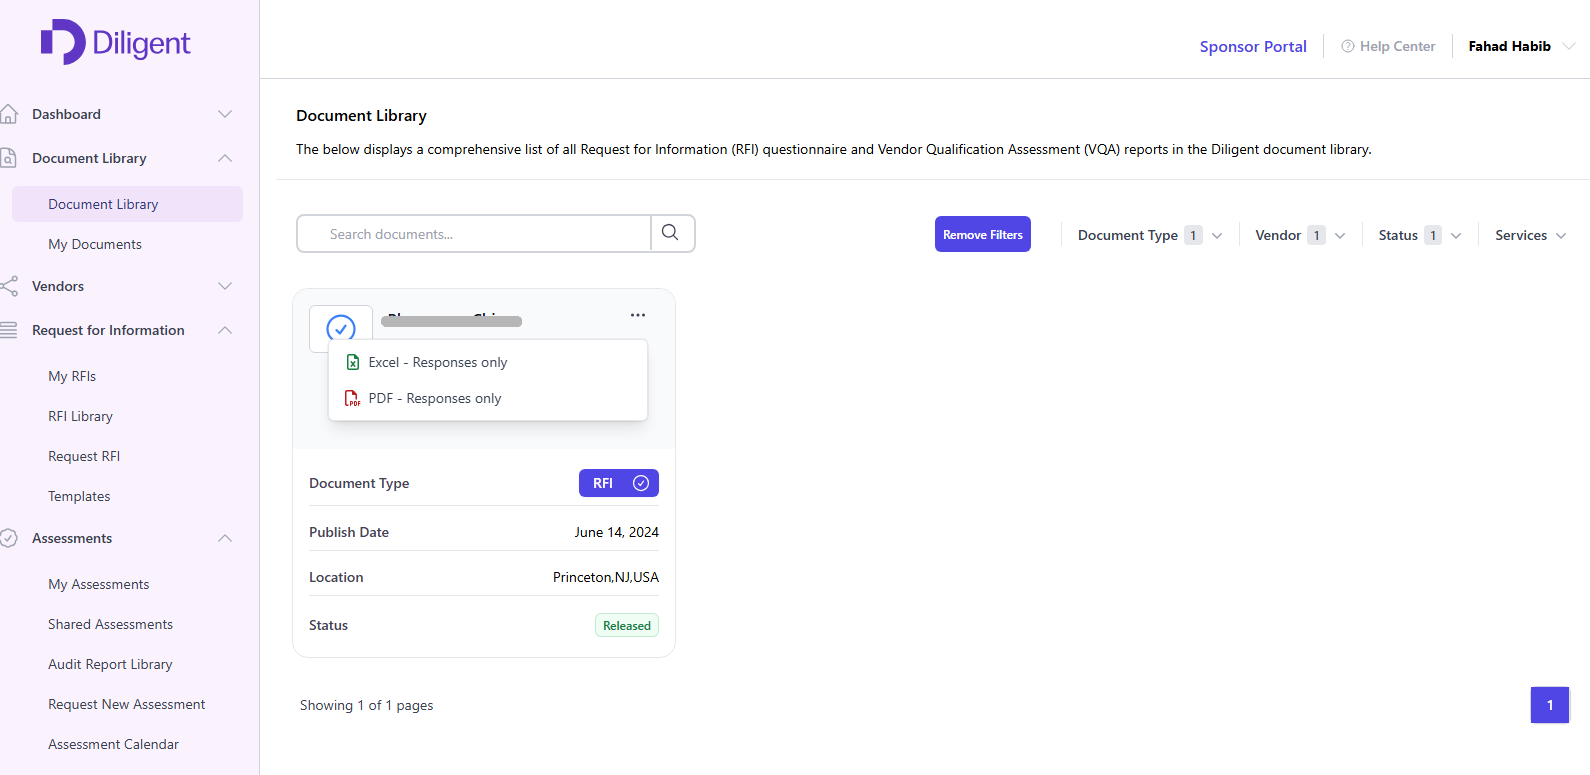
Task: Open the Sponsor Portal link
Action: coord(1253,46)
